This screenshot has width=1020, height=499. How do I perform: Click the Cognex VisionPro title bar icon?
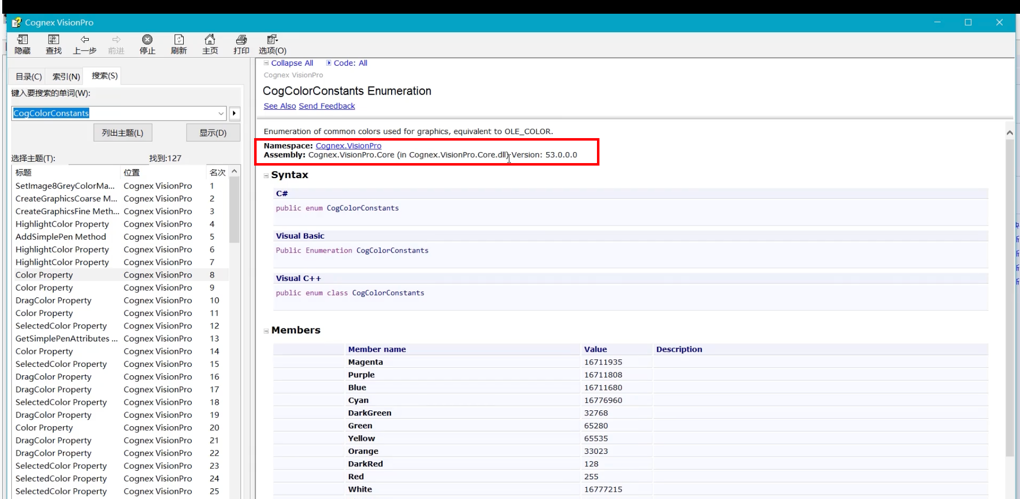click(x=16, y=22)
